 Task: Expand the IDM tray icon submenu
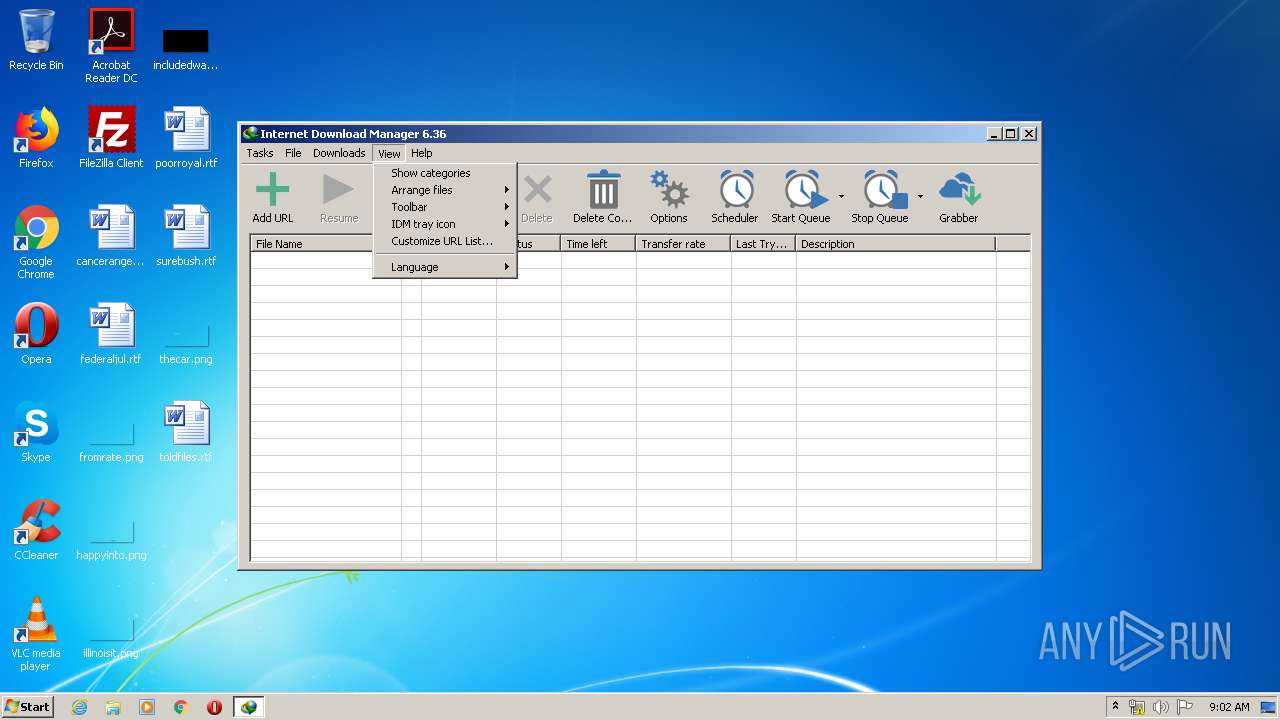[x=445, y=224]
